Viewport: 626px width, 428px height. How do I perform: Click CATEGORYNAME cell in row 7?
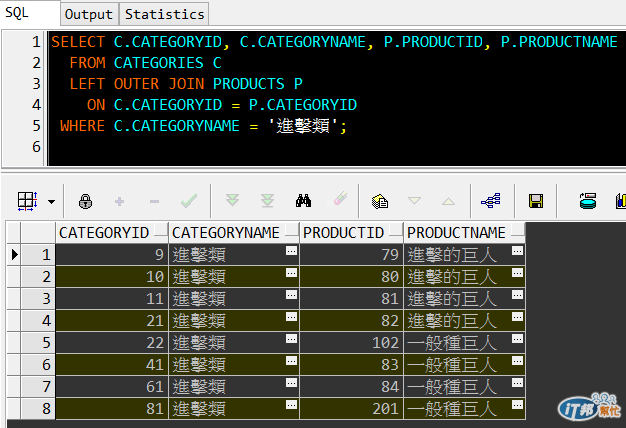(234, 386)
